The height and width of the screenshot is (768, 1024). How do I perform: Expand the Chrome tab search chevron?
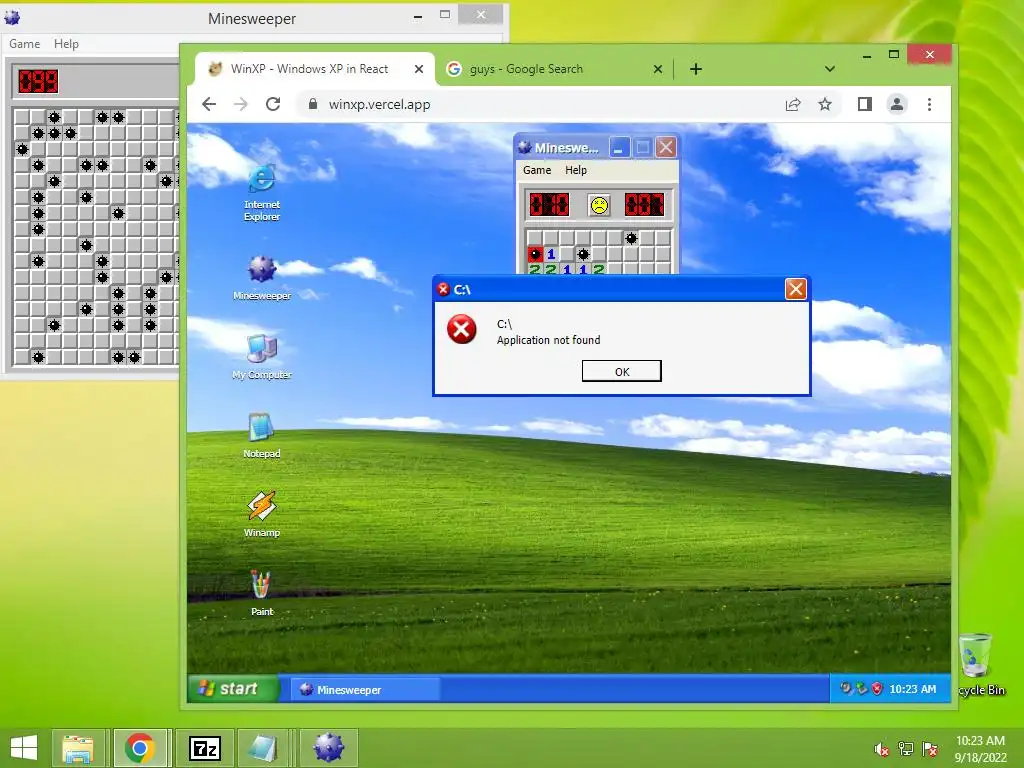click(x=829, y=69)
